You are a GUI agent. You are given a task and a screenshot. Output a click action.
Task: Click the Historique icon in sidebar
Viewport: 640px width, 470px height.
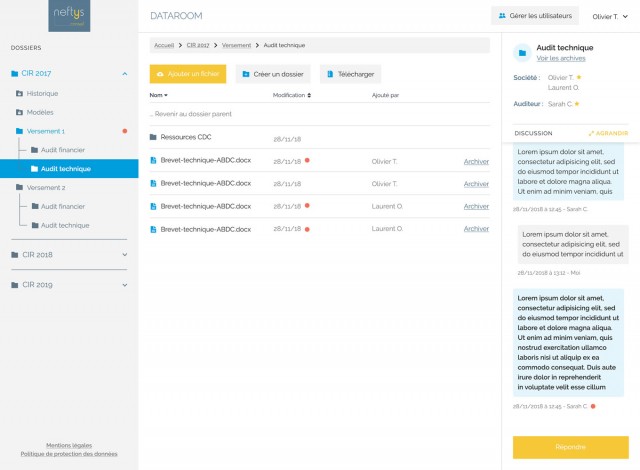(x=19, y=93)
